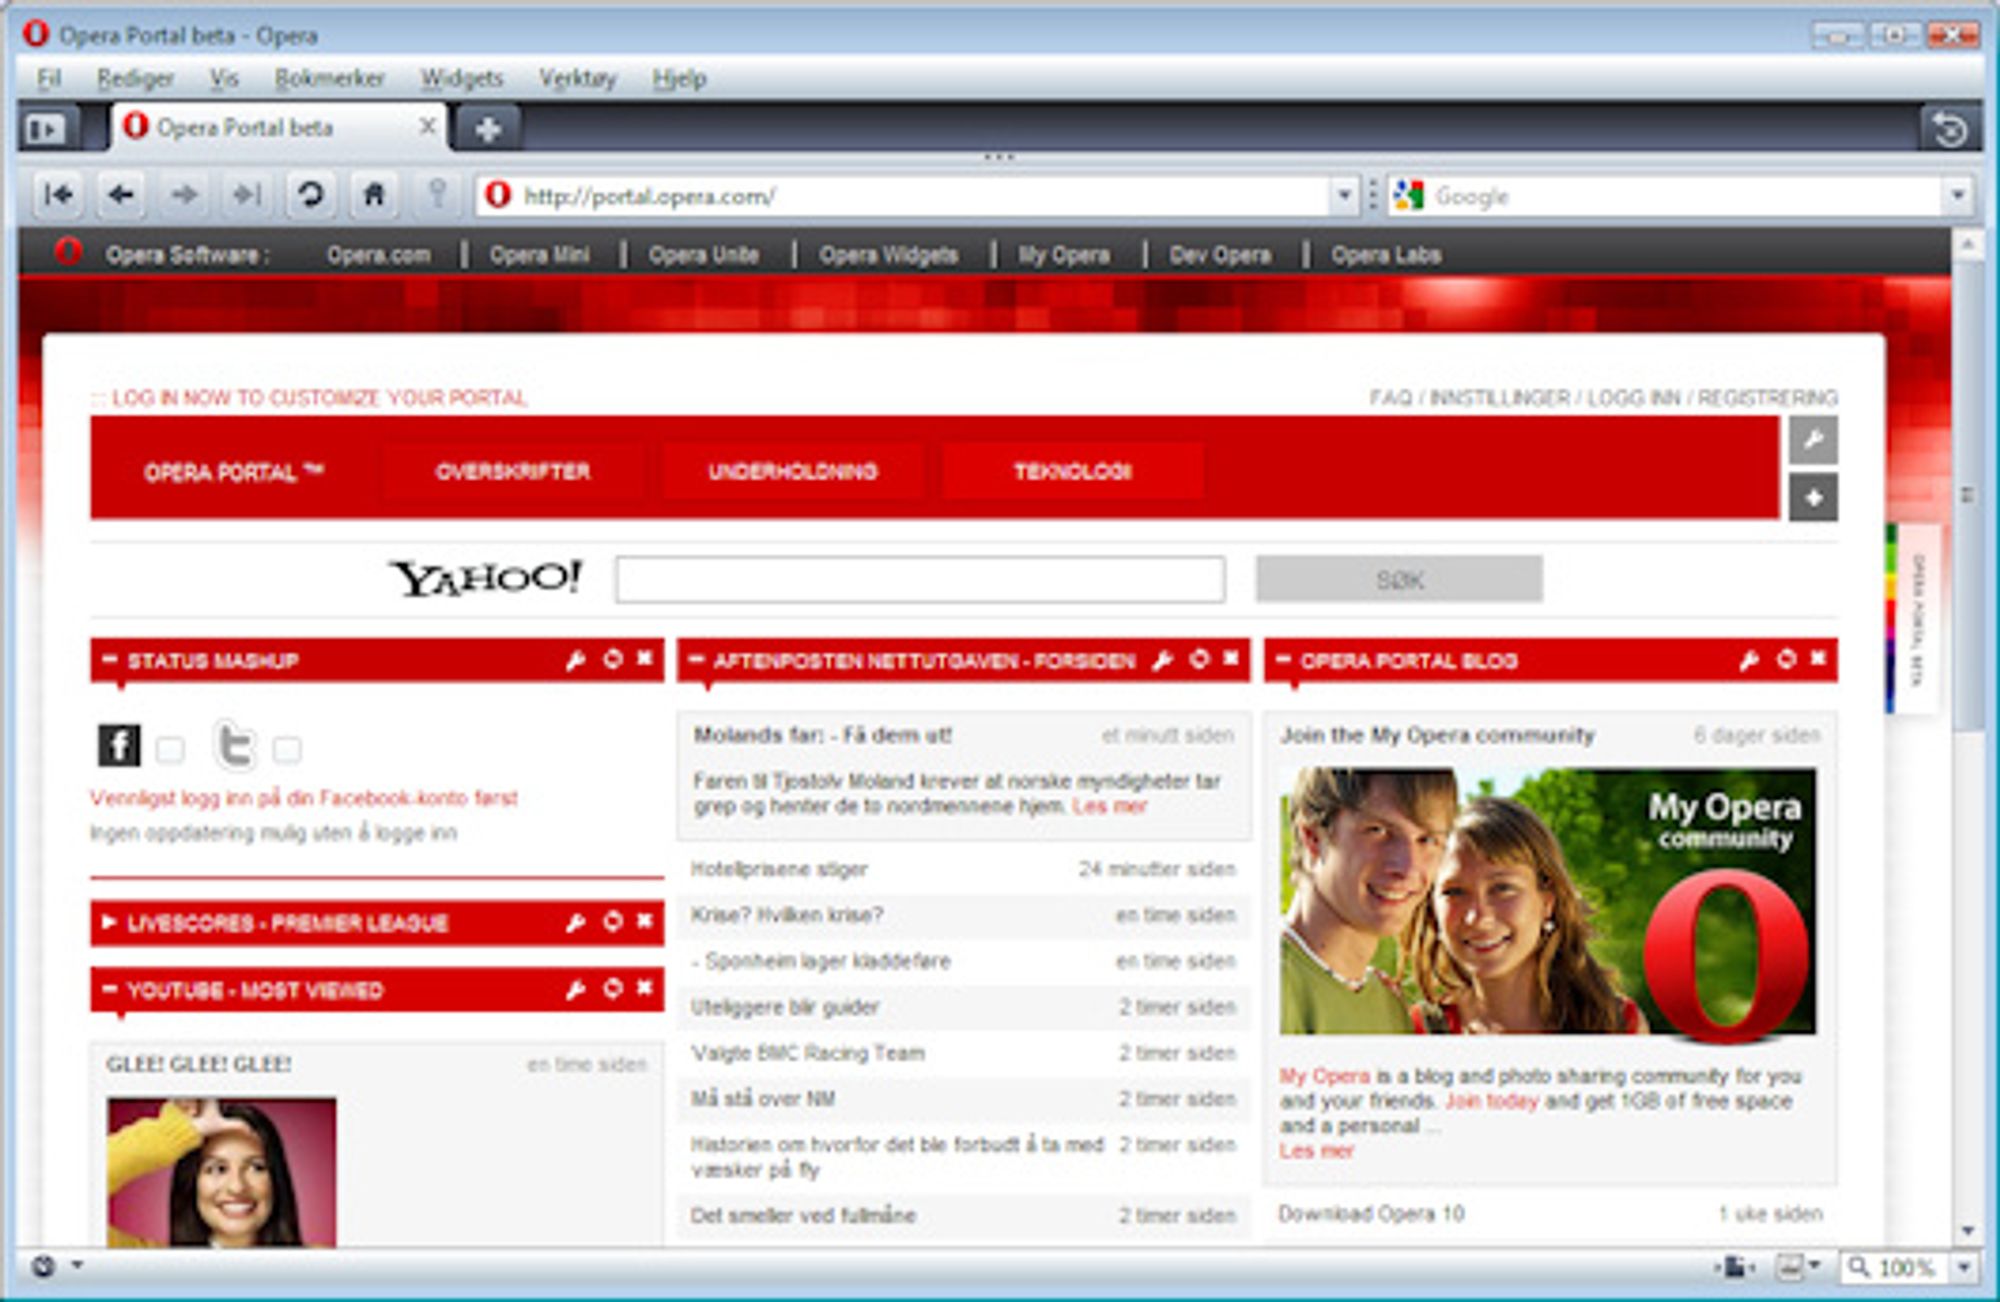Click the LOGG INN link
Image resolution: width=2000 pixels, height=1302 pixels.
pos(1634,398)
